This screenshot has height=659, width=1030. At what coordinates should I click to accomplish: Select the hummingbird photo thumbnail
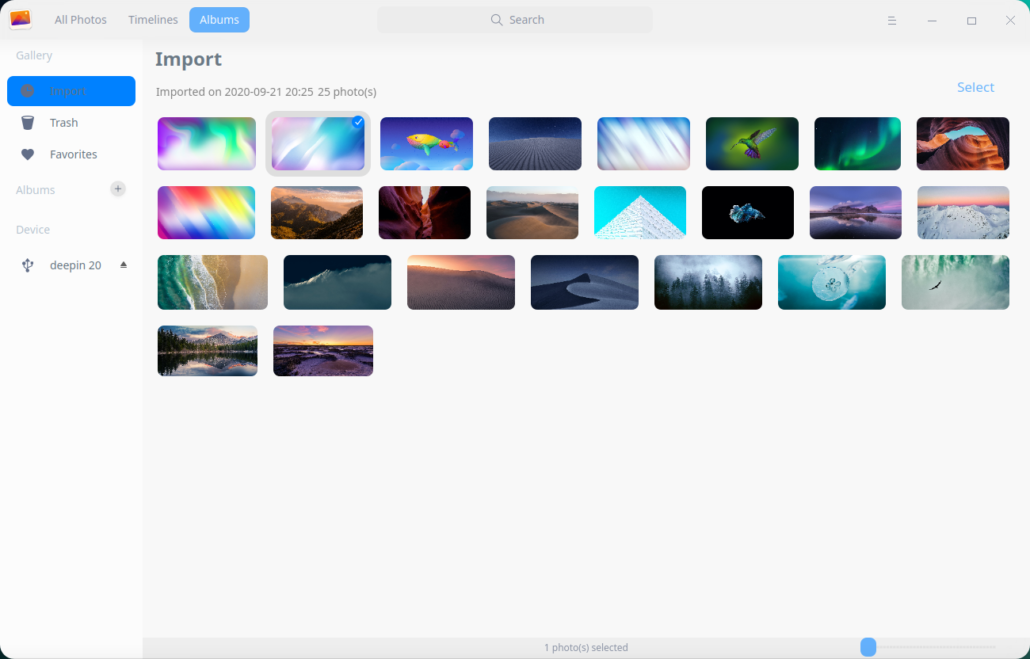[752, 144]
